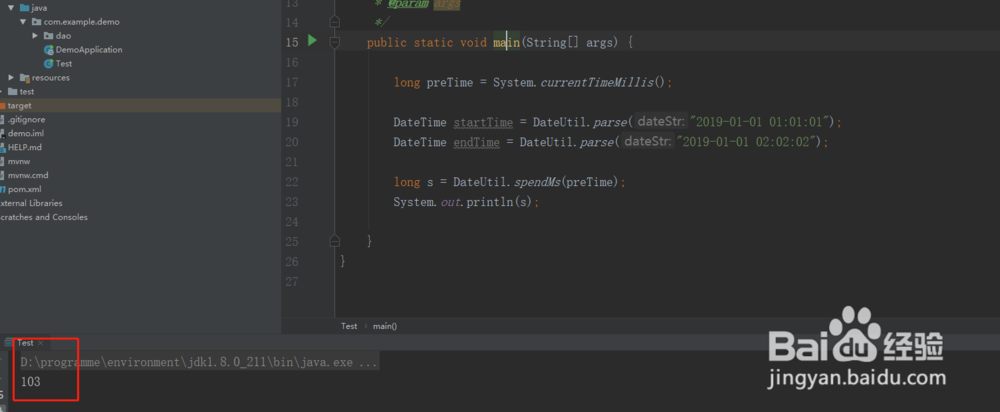Click console output value 103
Image resolution: width=1000 pixels, height=412 pixels.
point(31,382)
